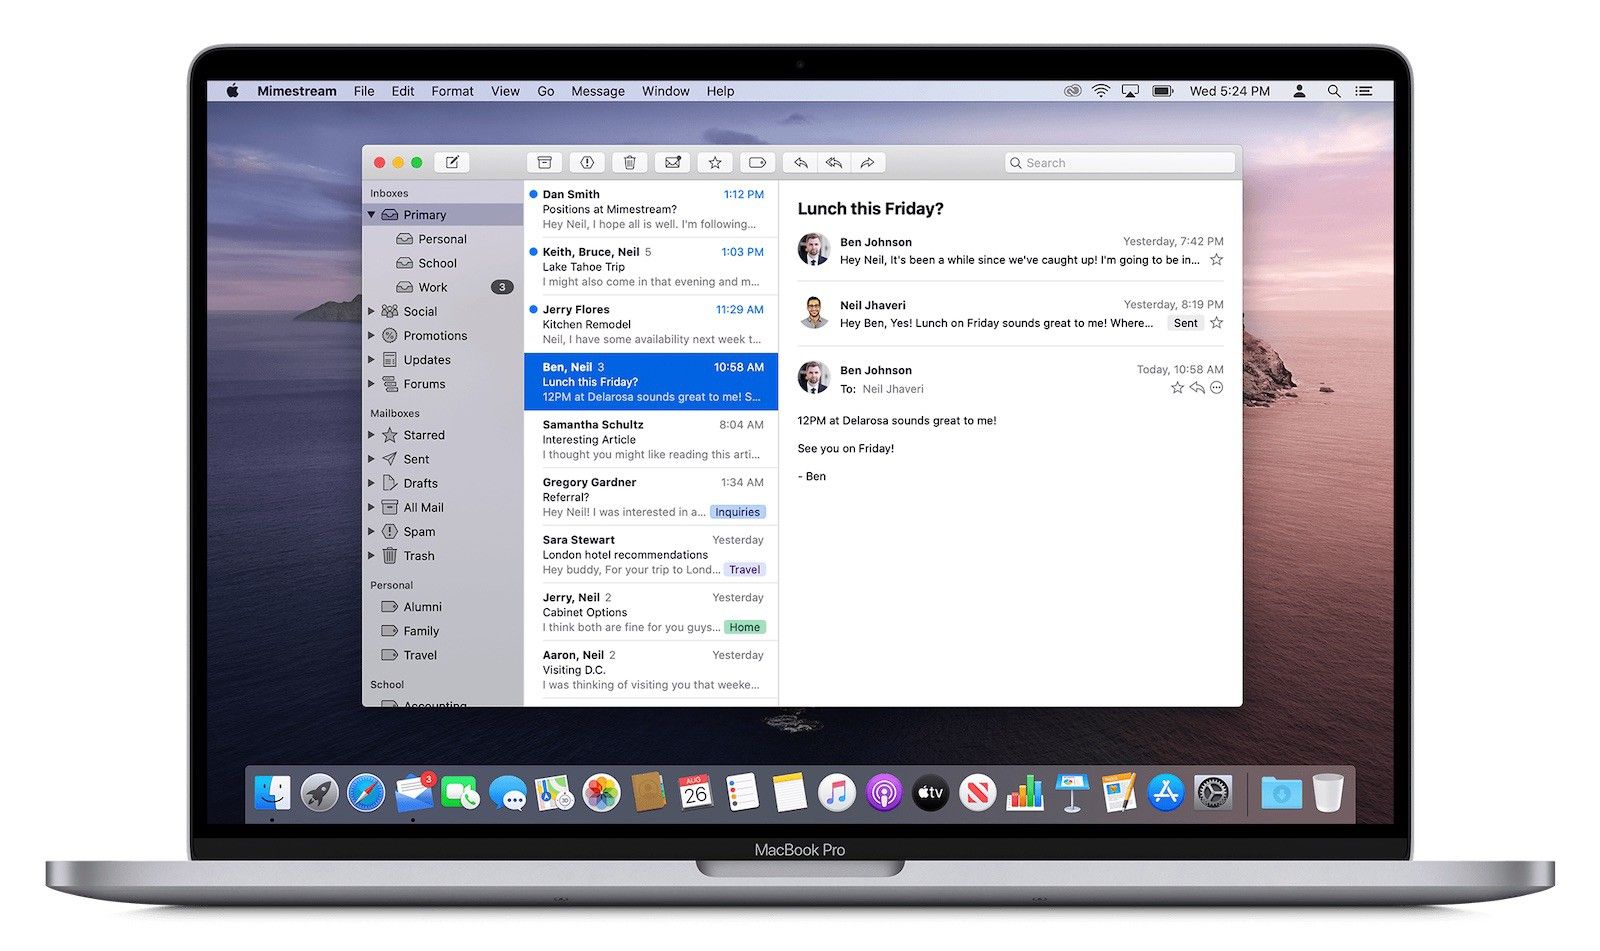The height and width of the screenshot is (951, 1600).
Task: Expand the Promotions category
Action: (372, 335)
